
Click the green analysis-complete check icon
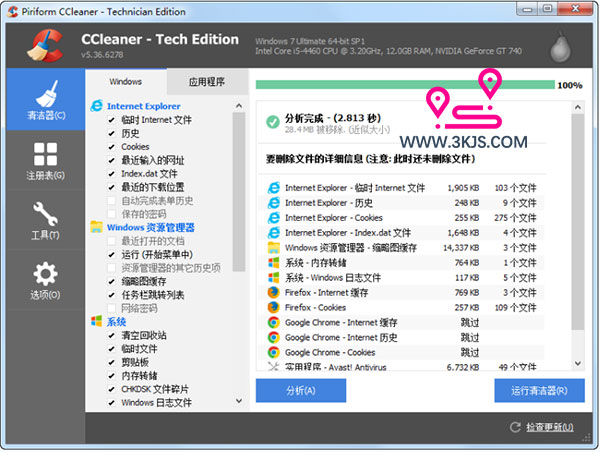(273, 122)
